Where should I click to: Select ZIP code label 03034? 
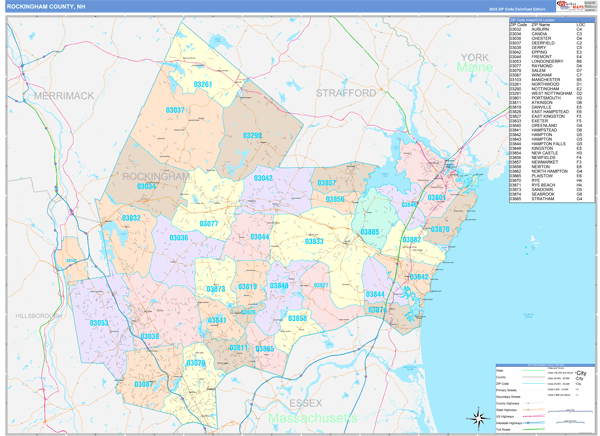pyautogui.click(x=146, y=186)
